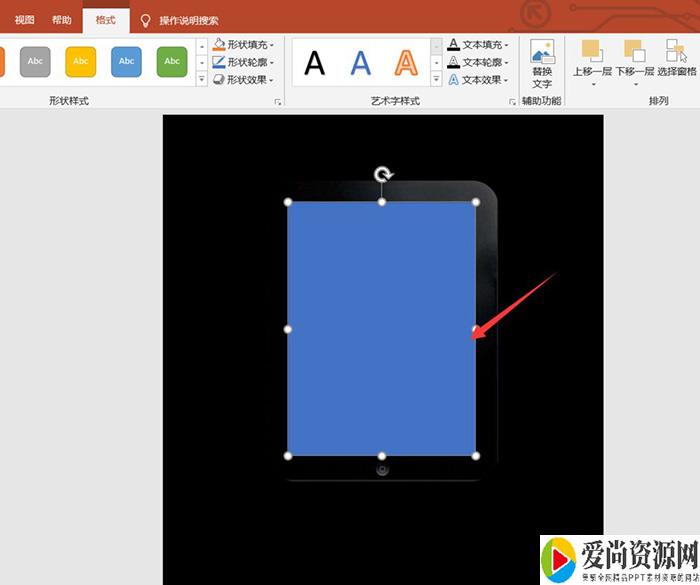Image resolution: width=700 pixels, height=585 pixels.
Task: Select the blue A WordArt style
Action: coord(360,63)
